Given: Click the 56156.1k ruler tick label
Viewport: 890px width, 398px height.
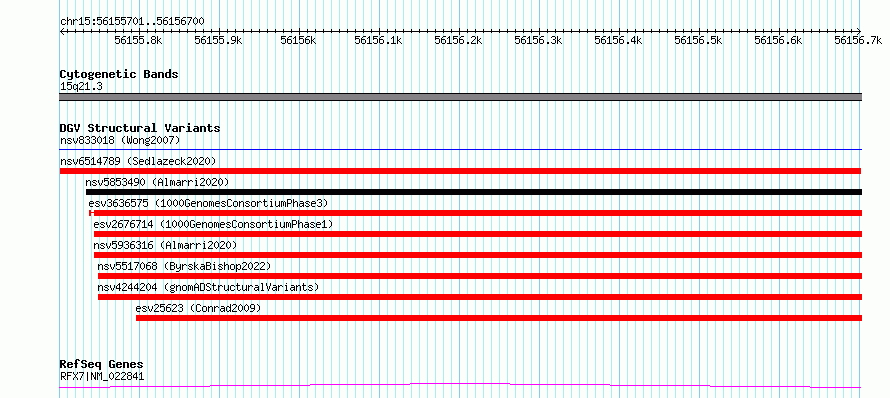Looking at the screenshot, I should [379, 40].
